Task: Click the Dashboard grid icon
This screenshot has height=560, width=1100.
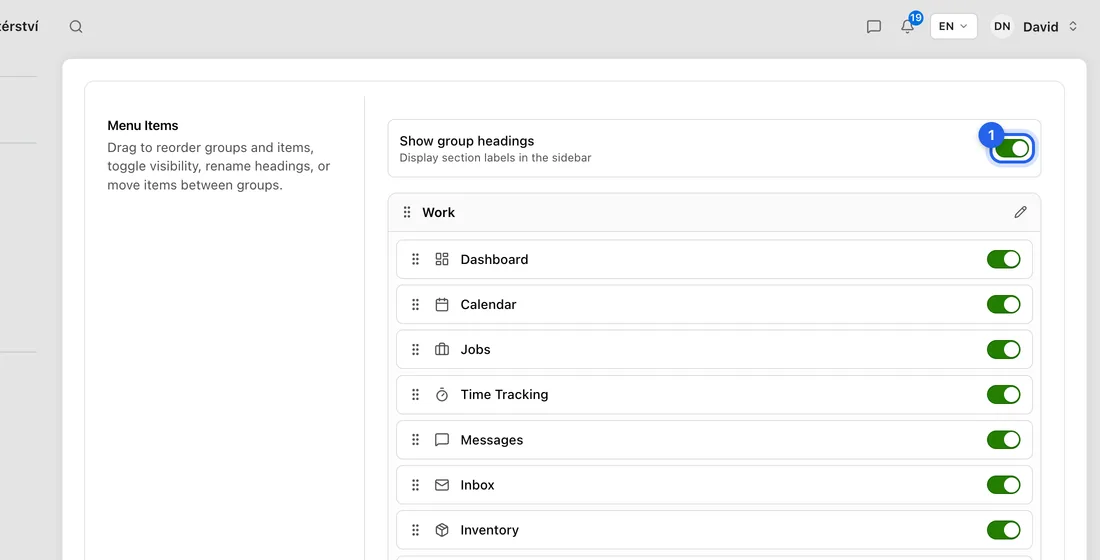Action: (442, 259)
